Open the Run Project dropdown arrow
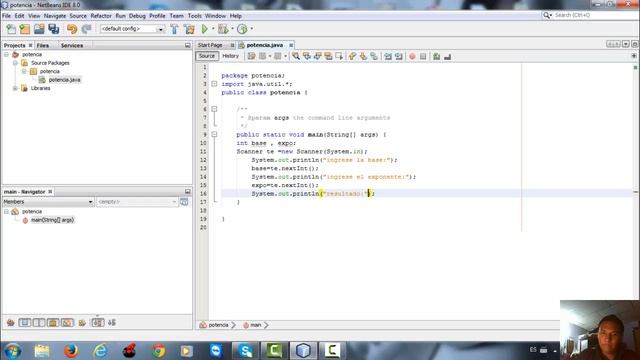640x360 pixels. pos(213,29)
